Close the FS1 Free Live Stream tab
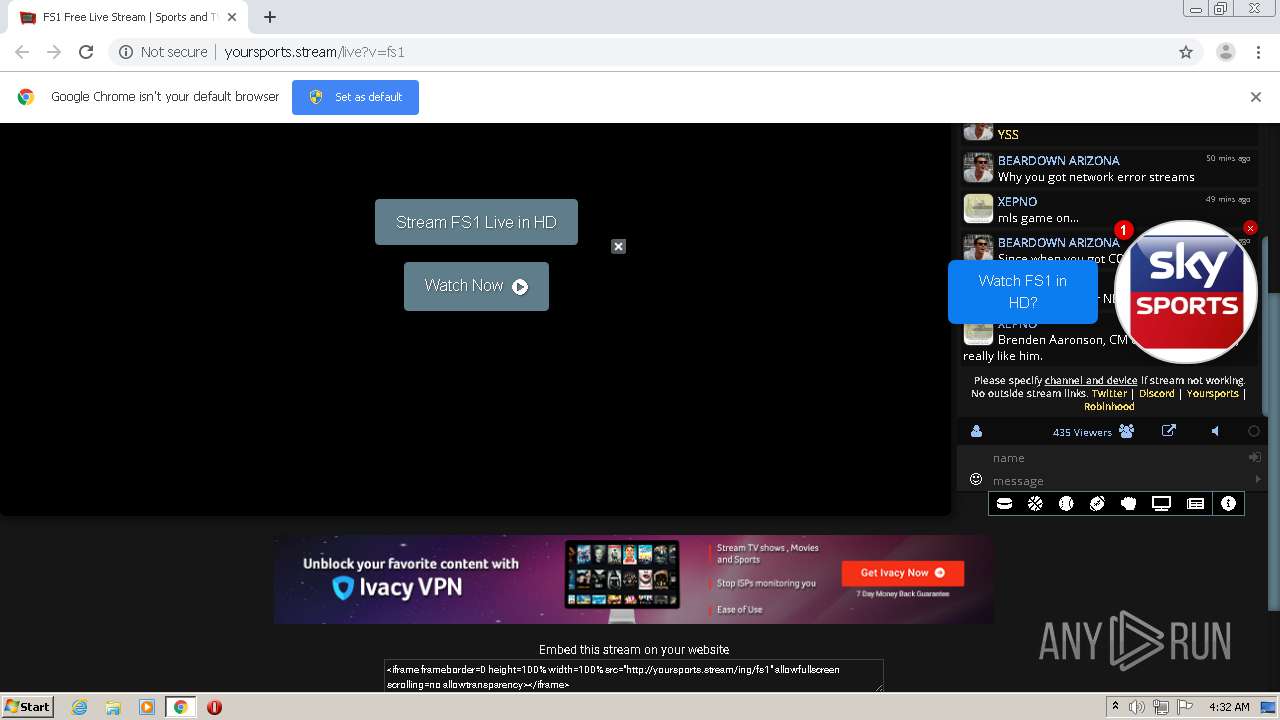The width and height of the screenshot is (1280, 720). [x=231, y=17]
